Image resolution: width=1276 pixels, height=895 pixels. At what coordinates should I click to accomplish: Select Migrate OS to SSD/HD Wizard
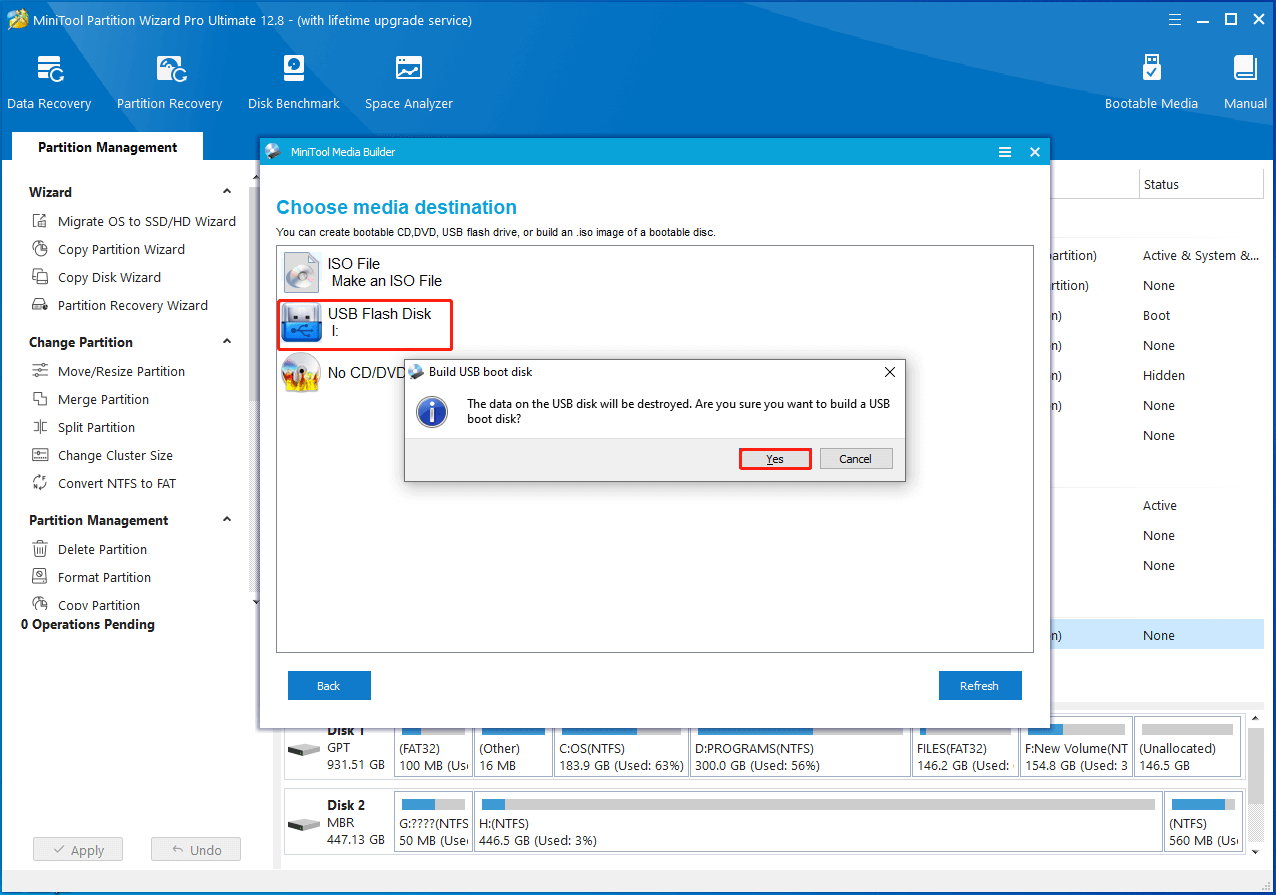point(146,221)
